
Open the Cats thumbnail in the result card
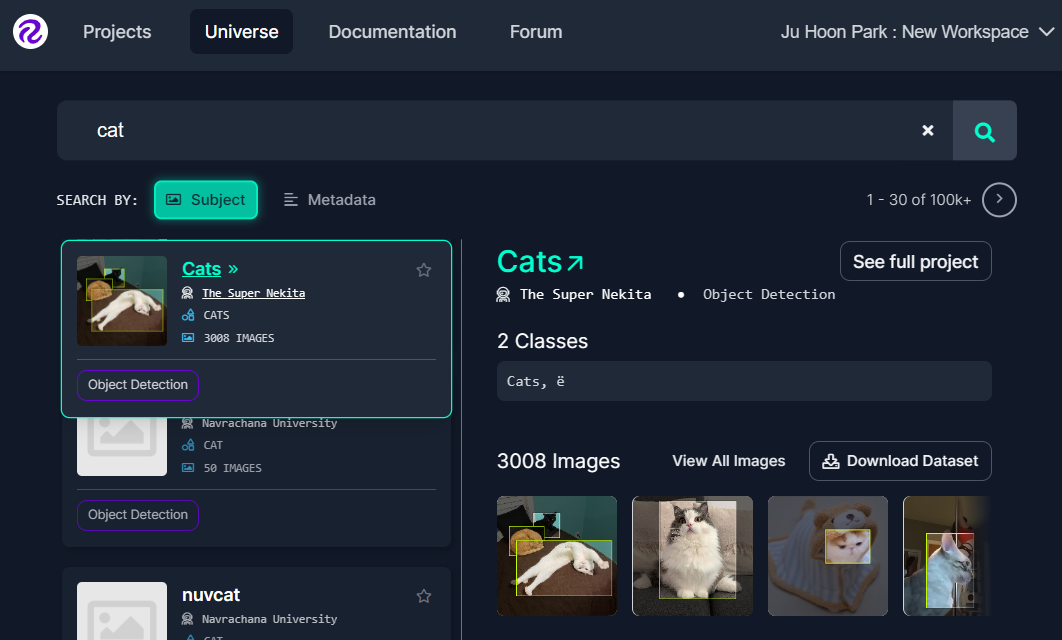pyautogui.click(x=122, y=301)
